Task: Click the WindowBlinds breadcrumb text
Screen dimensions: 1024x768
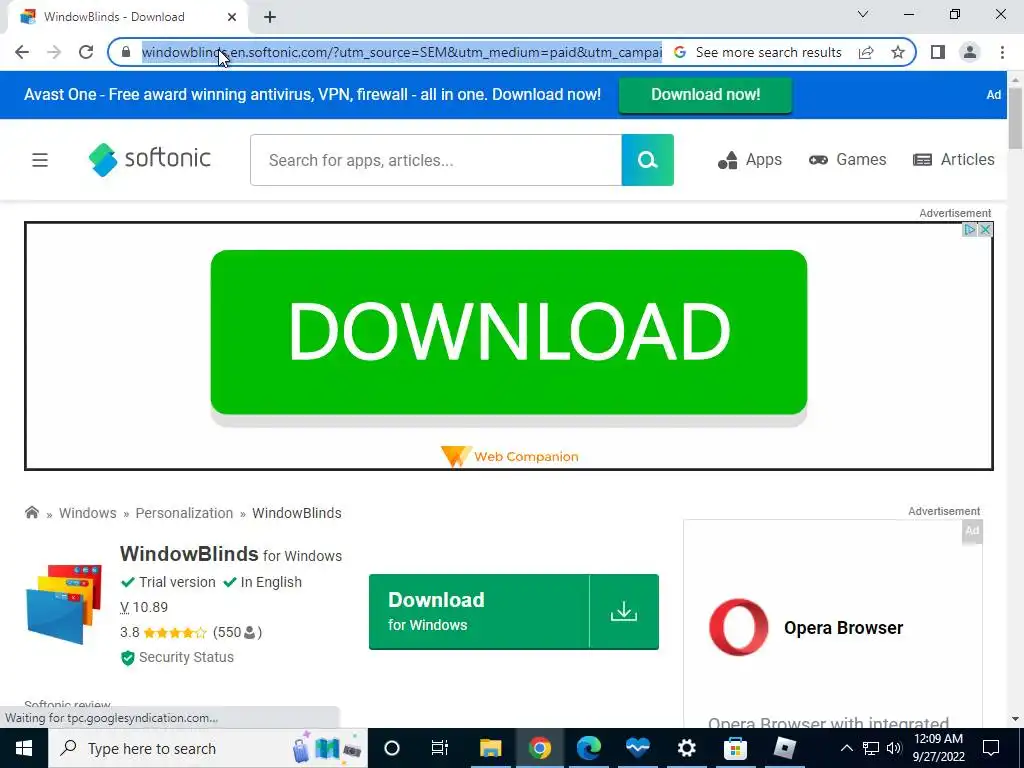Action: tap(296, 513)
